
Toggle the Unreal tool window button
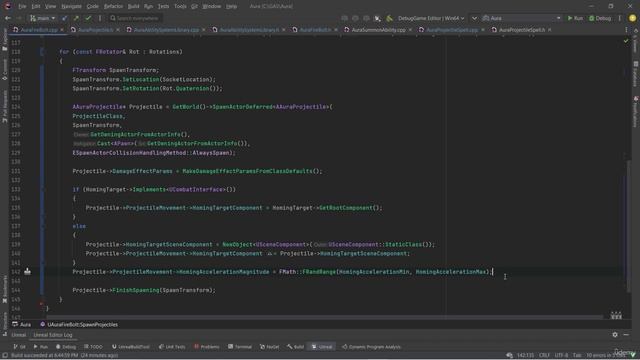click(x=322, y=347)
